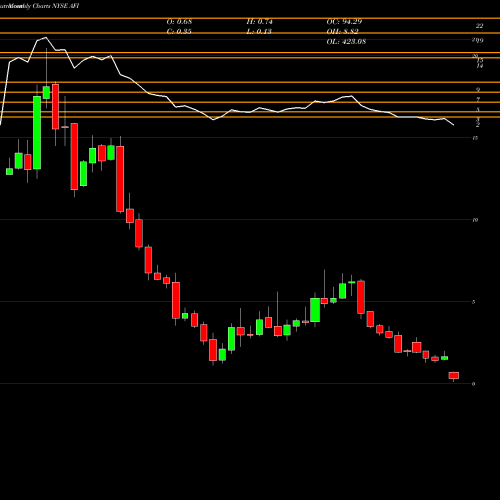The width and height of the screenshot is (500, 500).
Task: Click the tallest green candlestick body
Action: pyautogui.click(x=37, y=133)
